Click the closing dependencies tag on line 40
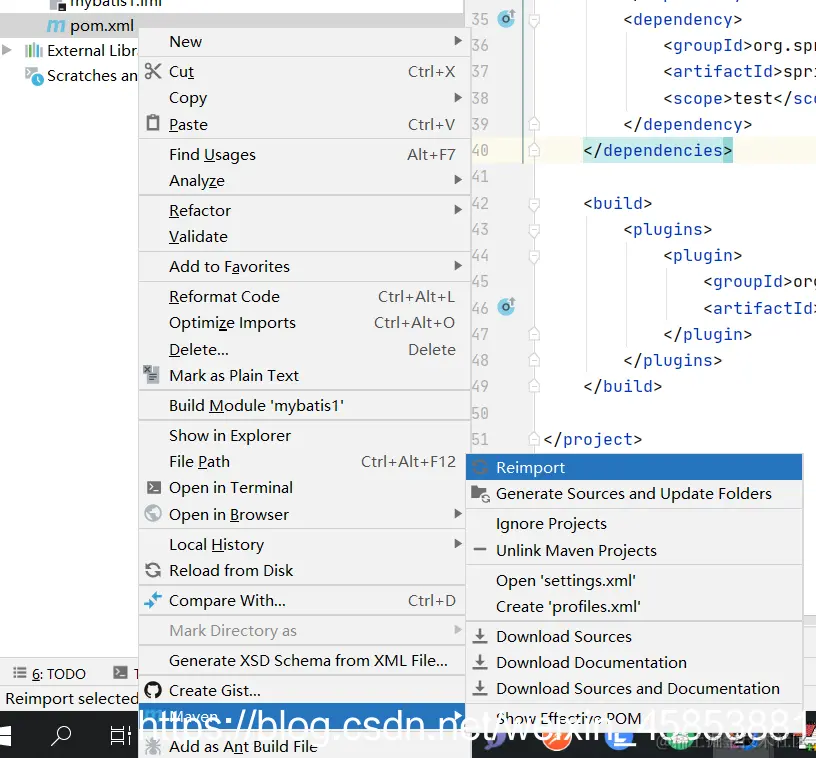 tap(658, 150)
